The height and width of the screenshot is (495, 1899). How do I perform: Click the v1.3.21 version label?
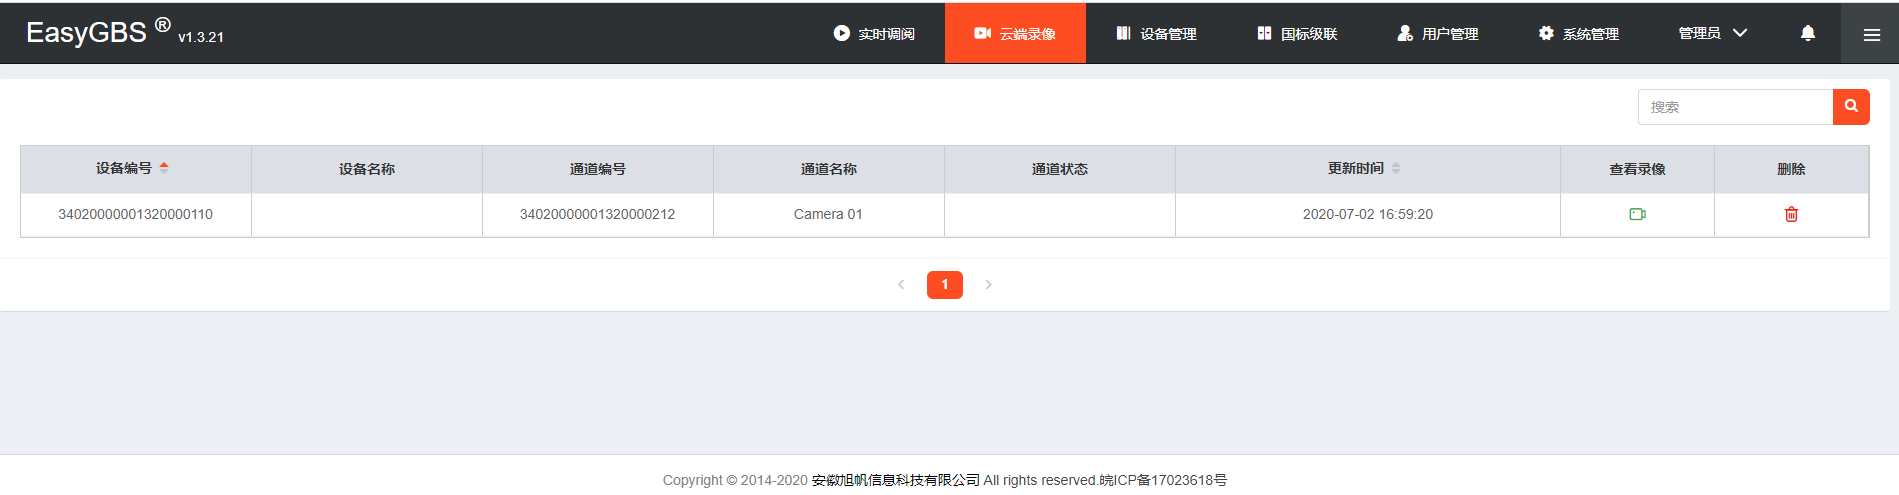tap(201, 37)
